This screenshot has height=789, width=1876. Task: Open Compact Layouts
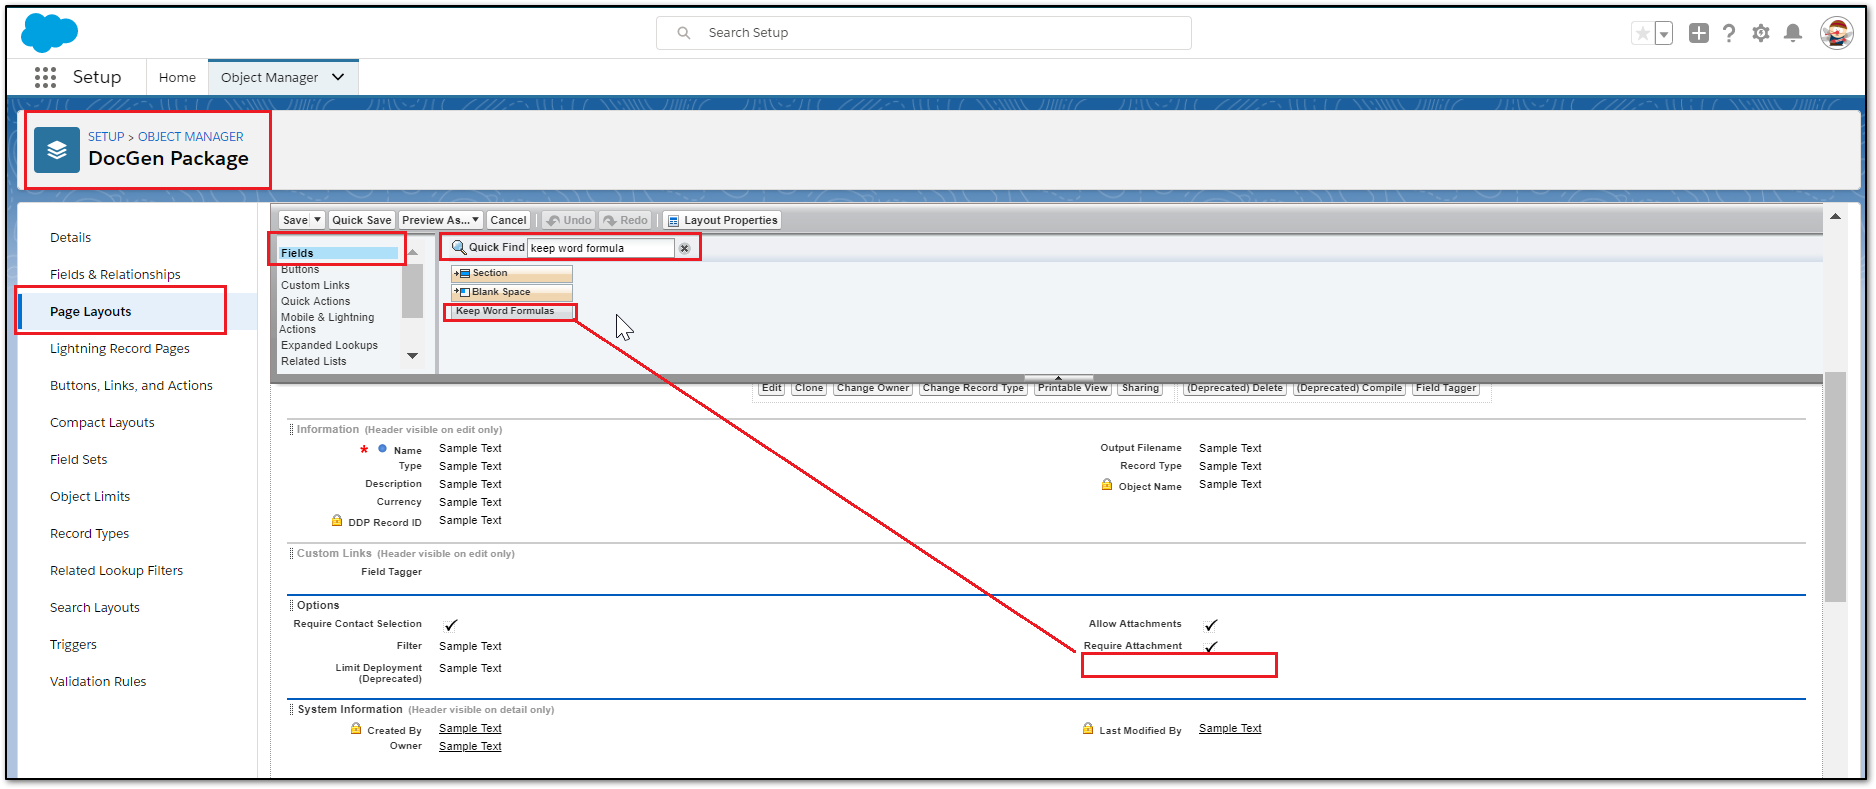click(x=102, y=422)
